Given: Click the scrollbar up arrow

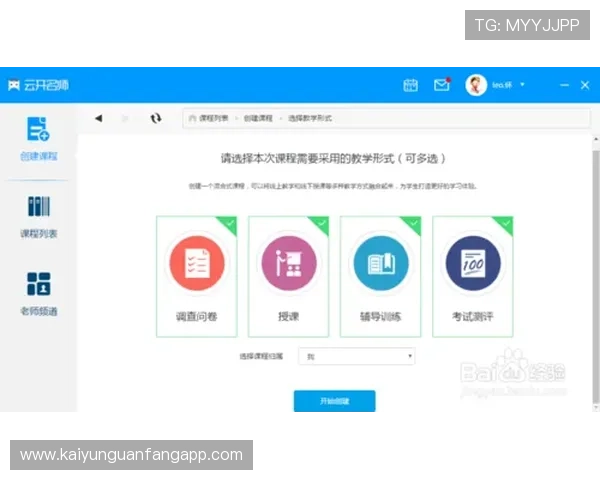Looking at the screenshot, I should click(596, 140).
